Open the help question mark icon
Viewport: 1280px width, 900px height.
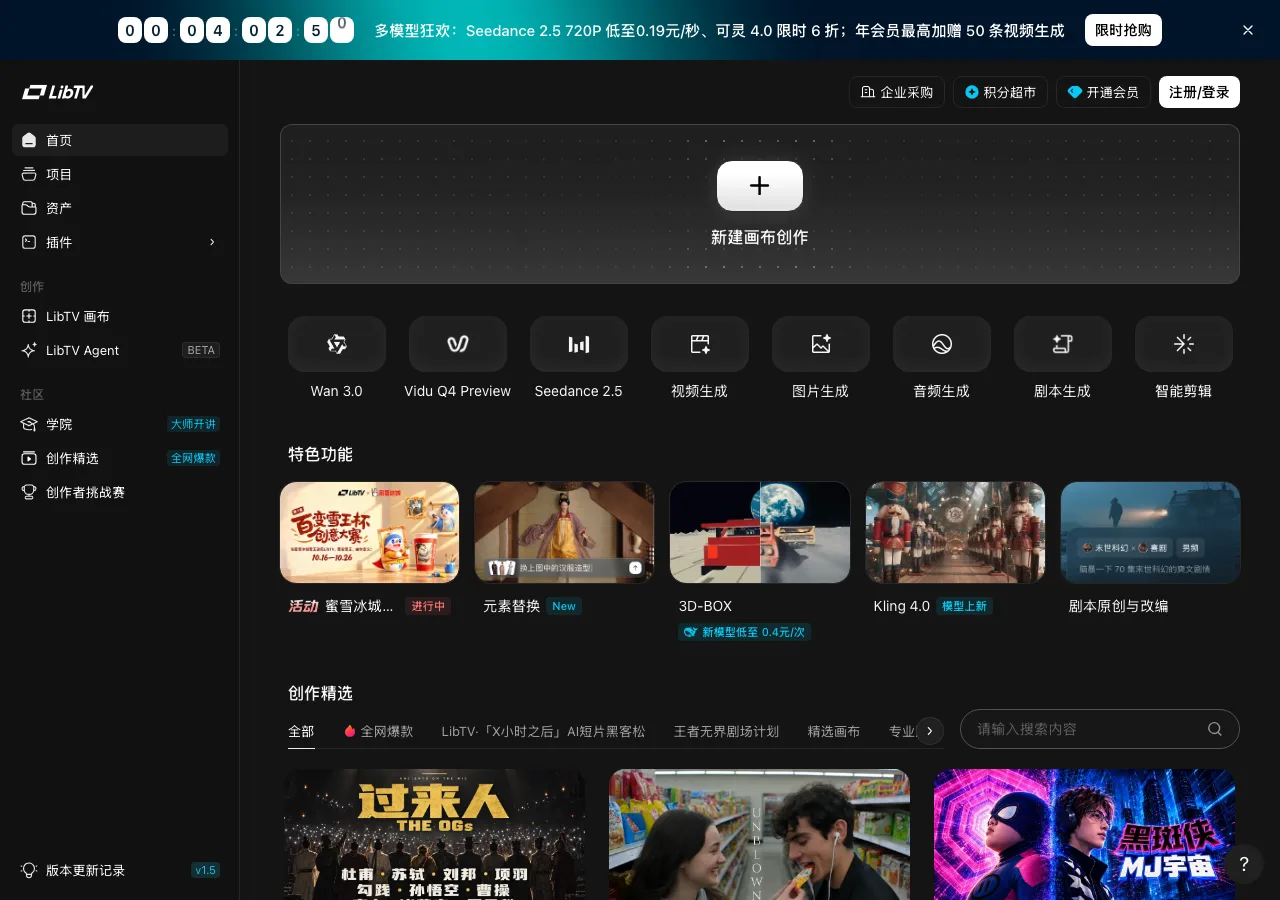point(1244,865)
